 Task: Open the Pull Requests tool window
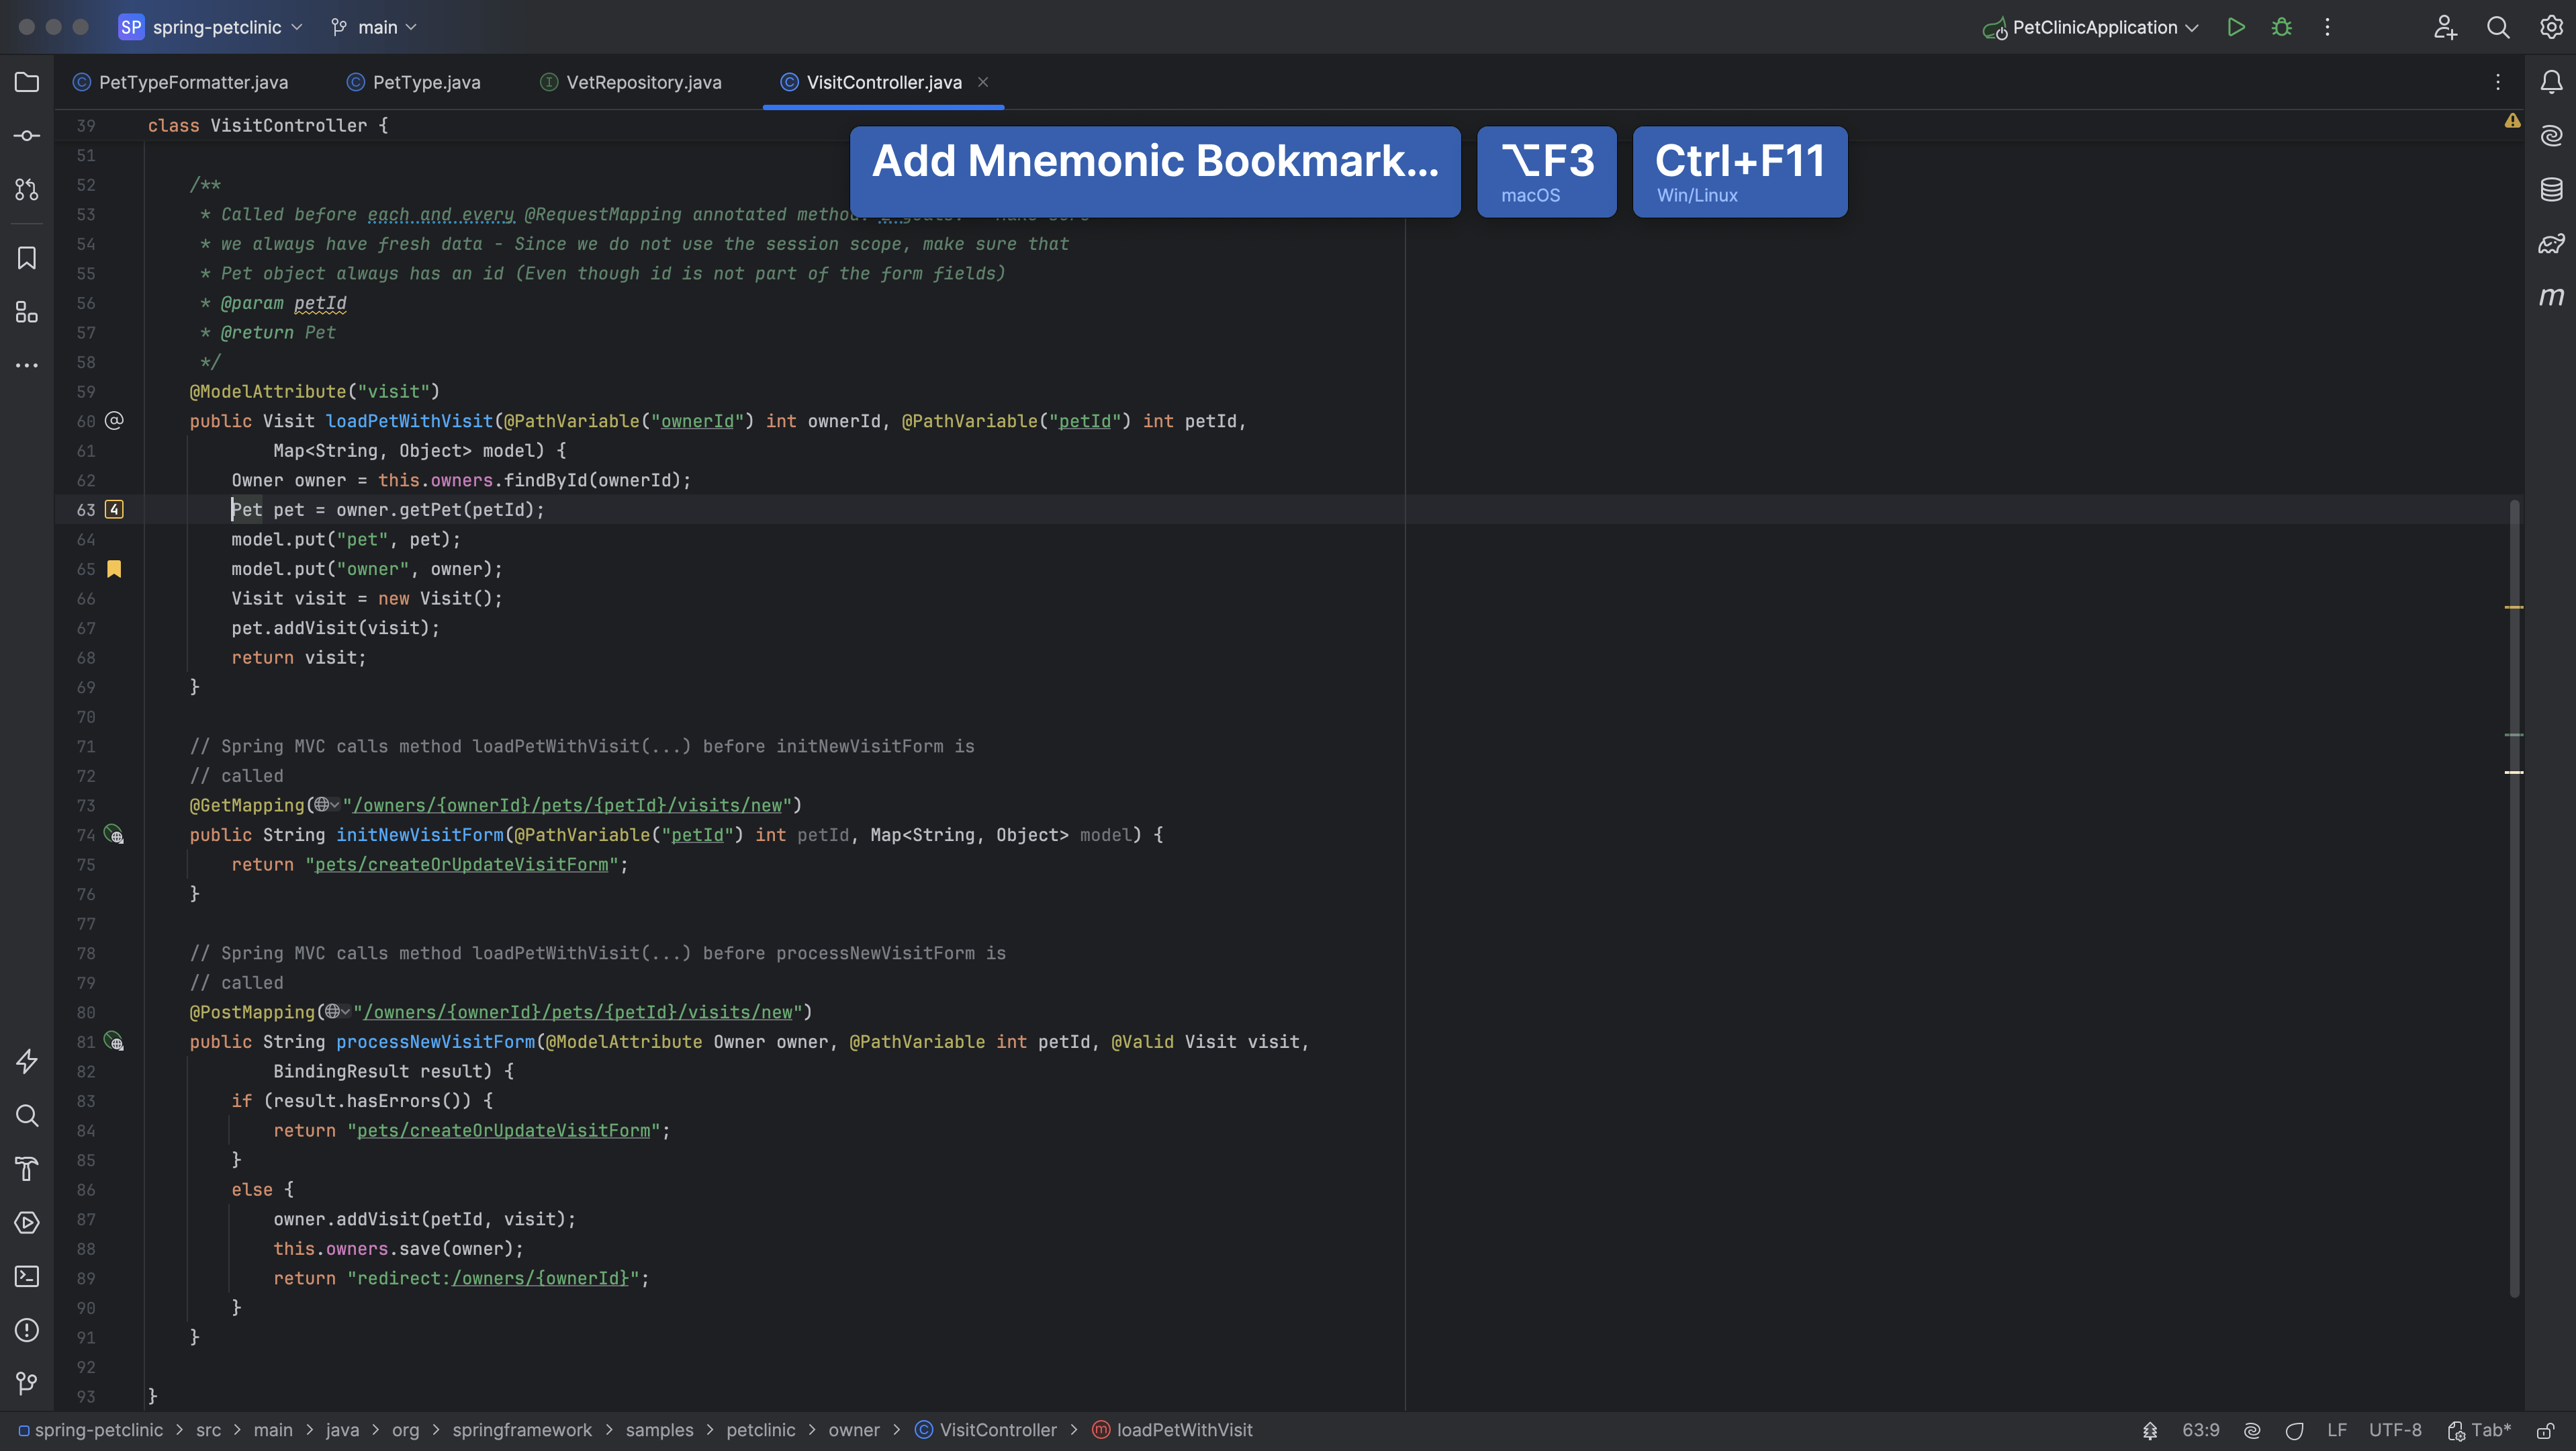tap(27, 189)
